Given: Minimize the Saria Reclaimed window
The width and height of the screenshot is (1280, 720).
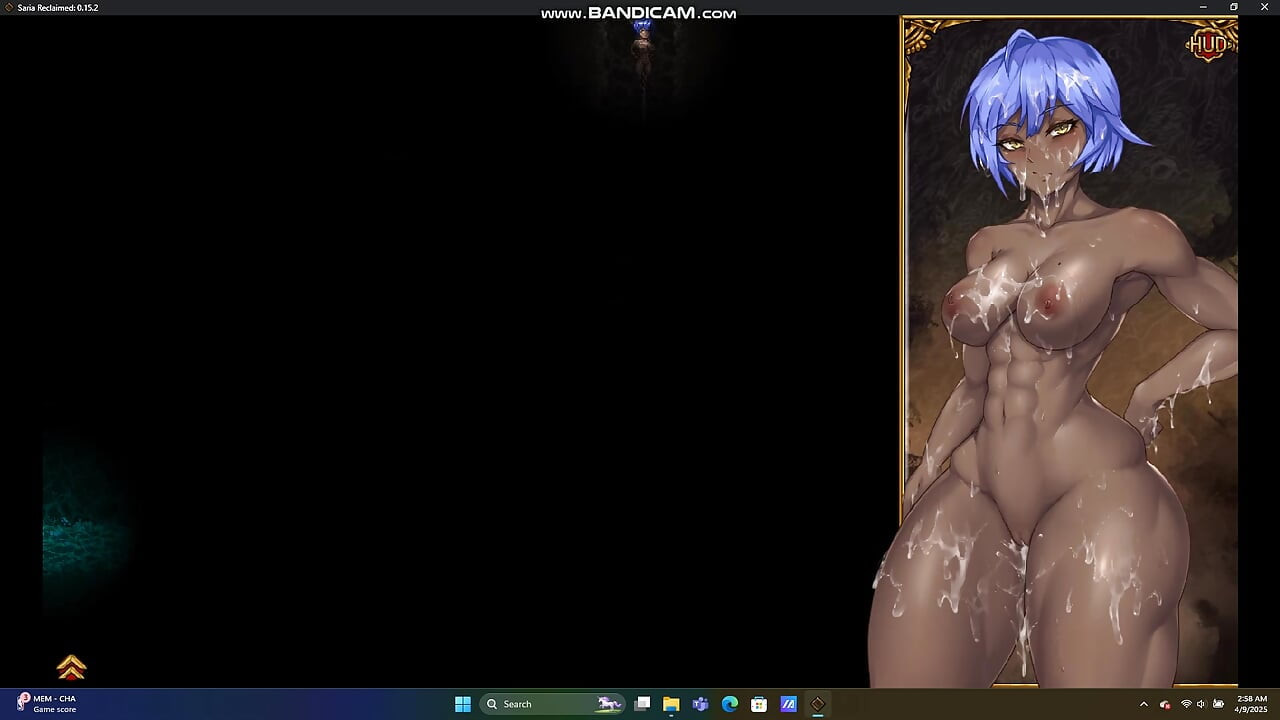Looking at the screenshot, I should coord(1204,7).
